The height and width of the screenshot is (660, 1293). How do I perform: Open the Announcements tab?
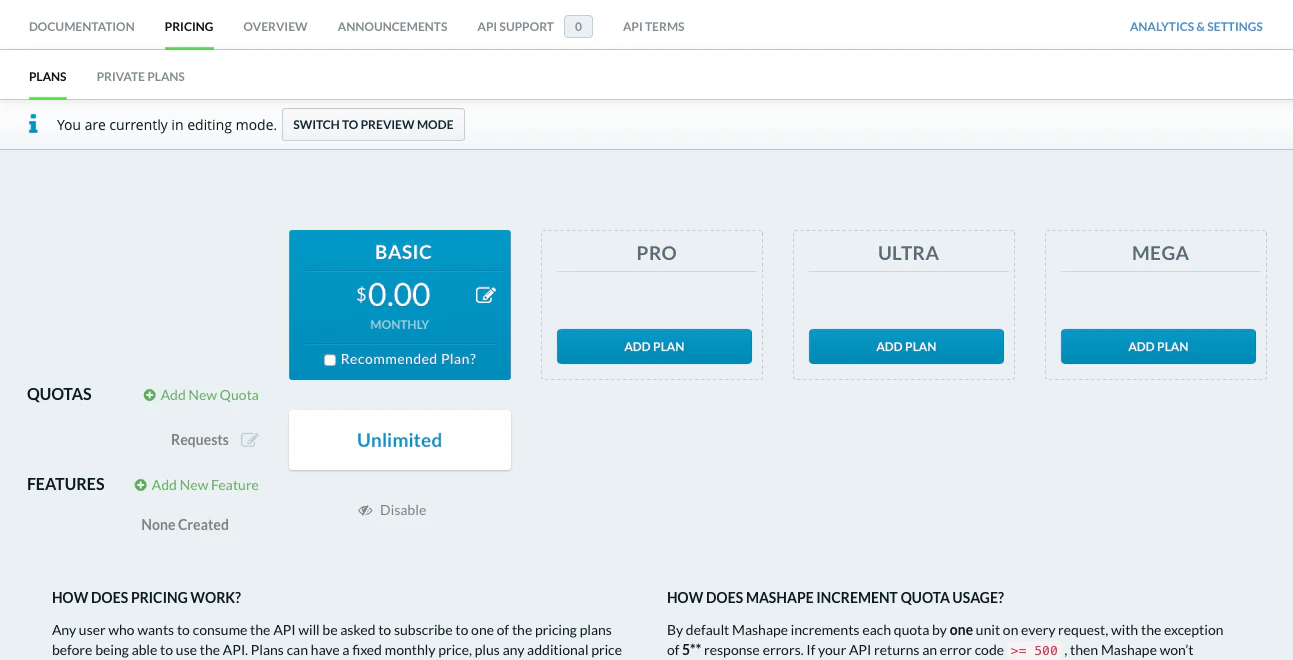(392, 27)
